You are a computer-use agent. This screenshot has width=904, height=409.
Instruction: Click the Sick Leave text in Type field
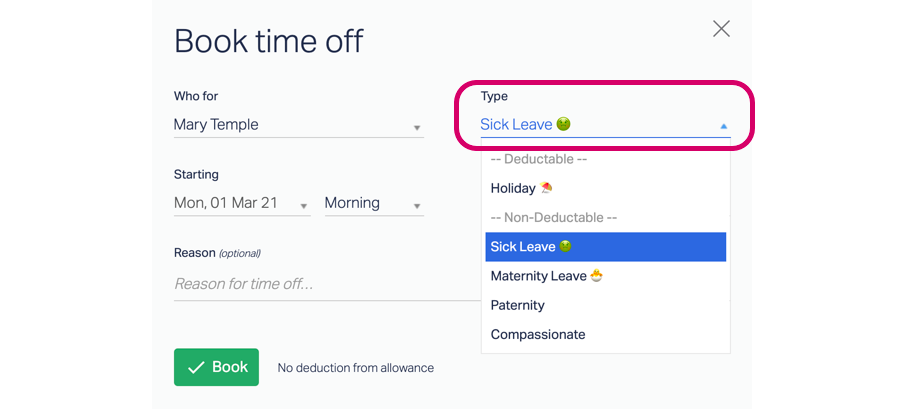(x=516, y=124)
